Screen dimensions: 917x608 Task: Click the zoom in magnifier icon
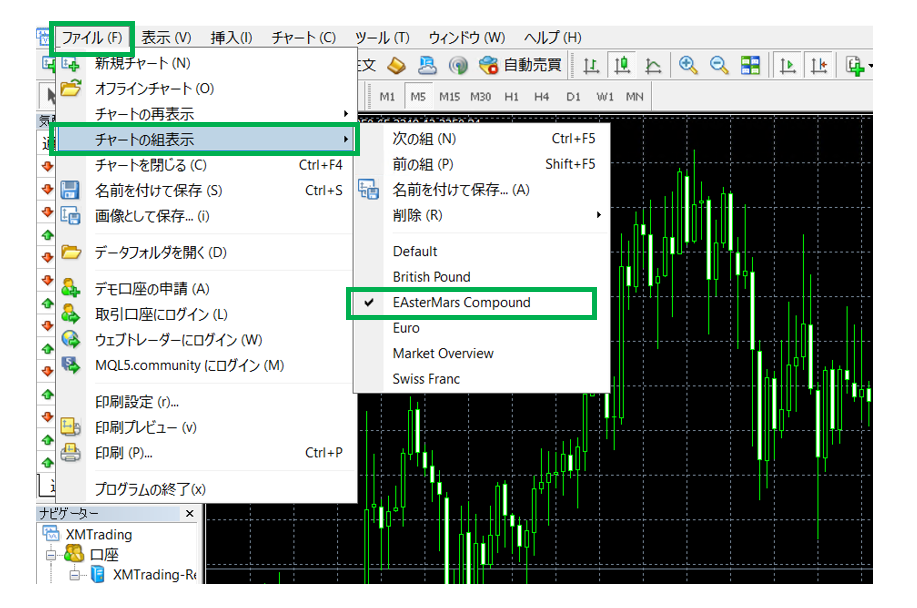(x=688, y=66)
